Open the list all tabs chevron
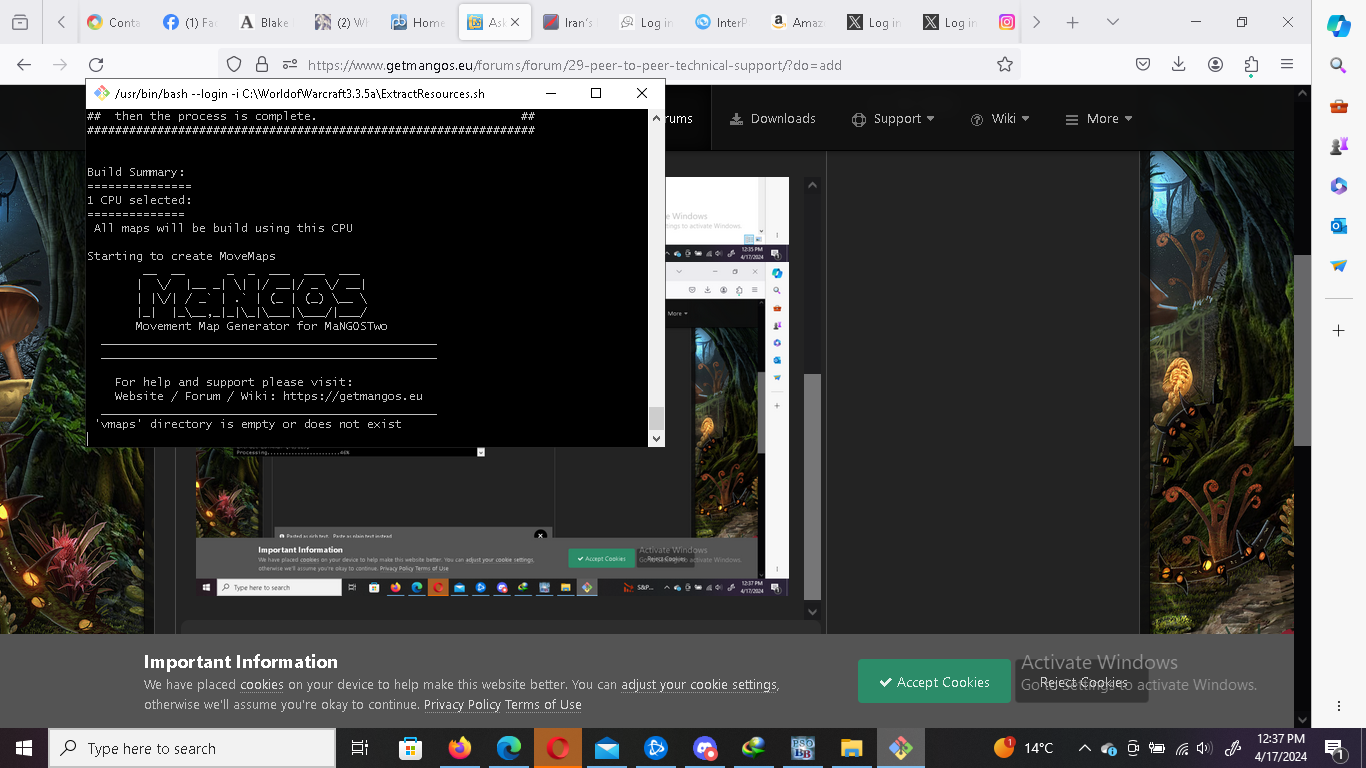 pyautogui.click(x=1113, y=22)
